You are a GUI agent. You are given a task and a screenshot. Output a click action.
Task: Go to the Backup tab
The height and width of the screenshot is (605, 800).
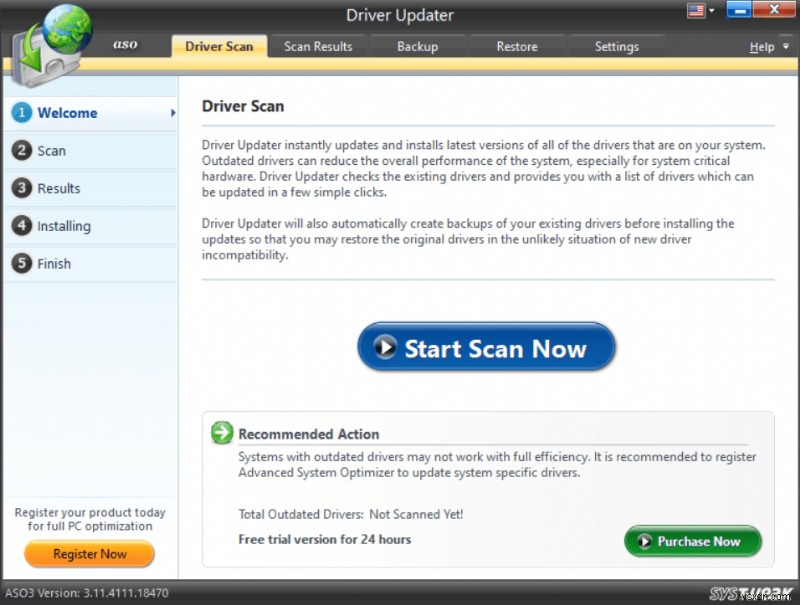click(x=417, y=46)
